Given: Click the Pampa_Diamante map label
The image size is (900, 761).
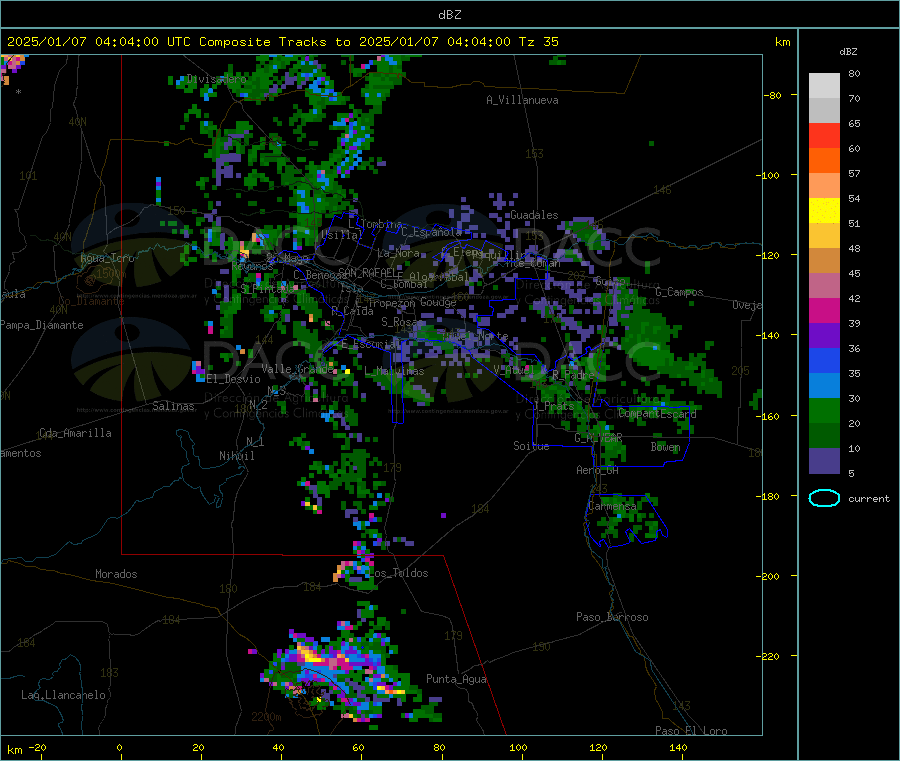Looking at the screenshot, I should 42,325.
